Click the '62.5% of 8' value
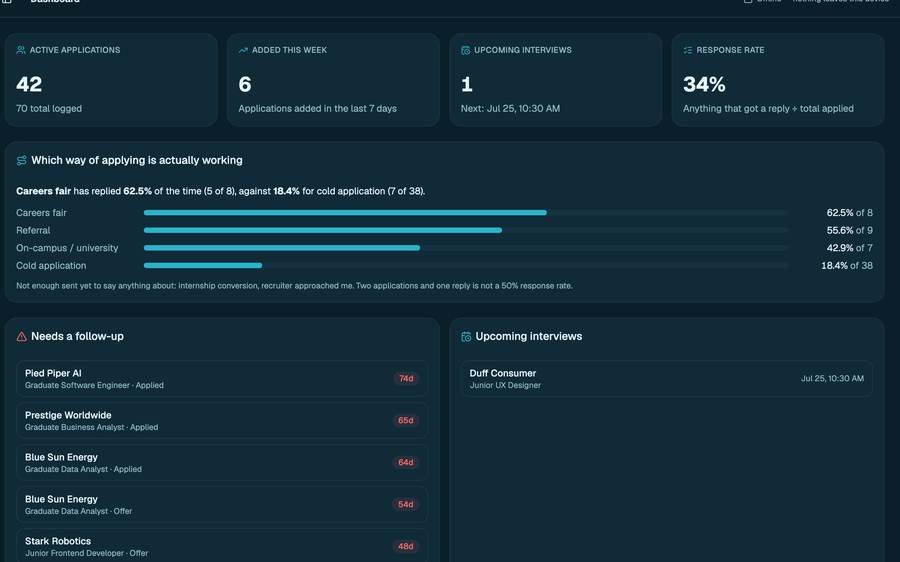900x562 pixels. pyautogui.click(x=849, y=212)
